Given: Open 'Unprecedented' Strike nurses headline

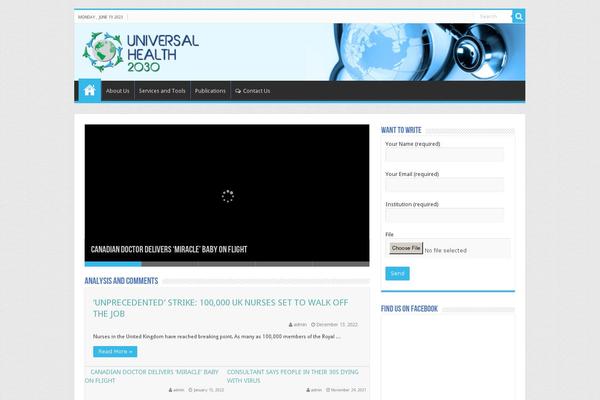Looking at the screenshot, I should point(220,308).
